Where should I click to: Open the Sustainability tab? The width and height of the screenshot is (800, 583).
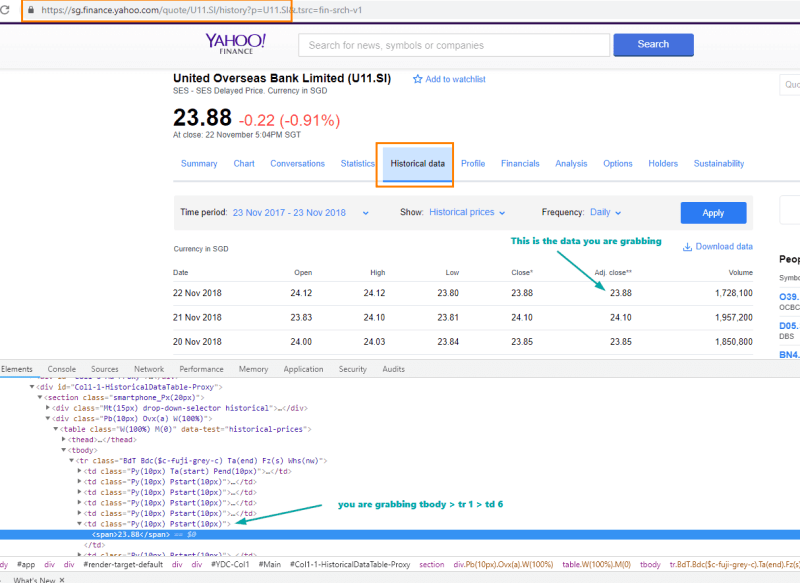coord(718,164)
